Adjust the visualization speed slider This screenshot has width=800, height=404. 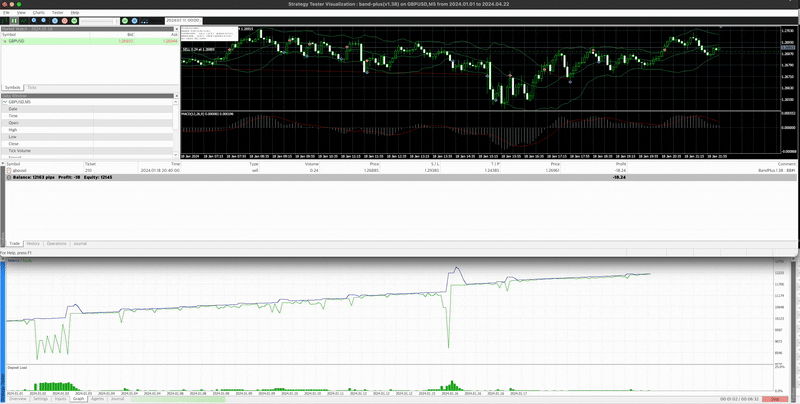[99, 21]
